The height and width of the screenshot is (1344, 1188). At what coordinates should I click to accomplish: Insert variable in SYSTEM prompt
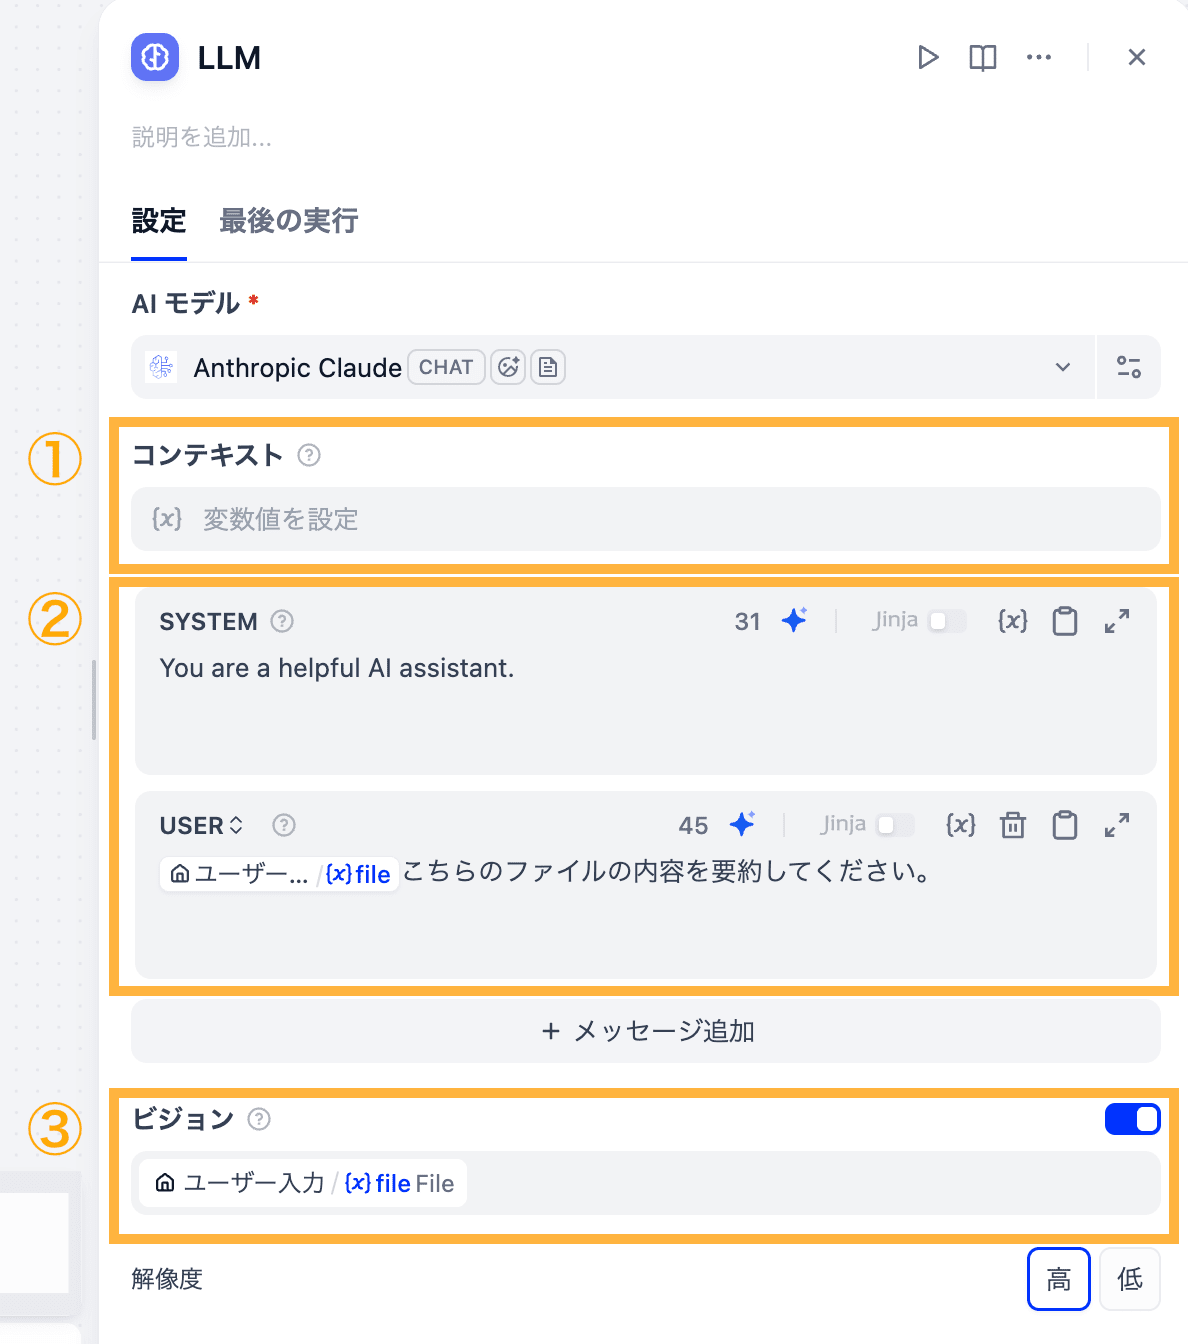coord(1013,621)
